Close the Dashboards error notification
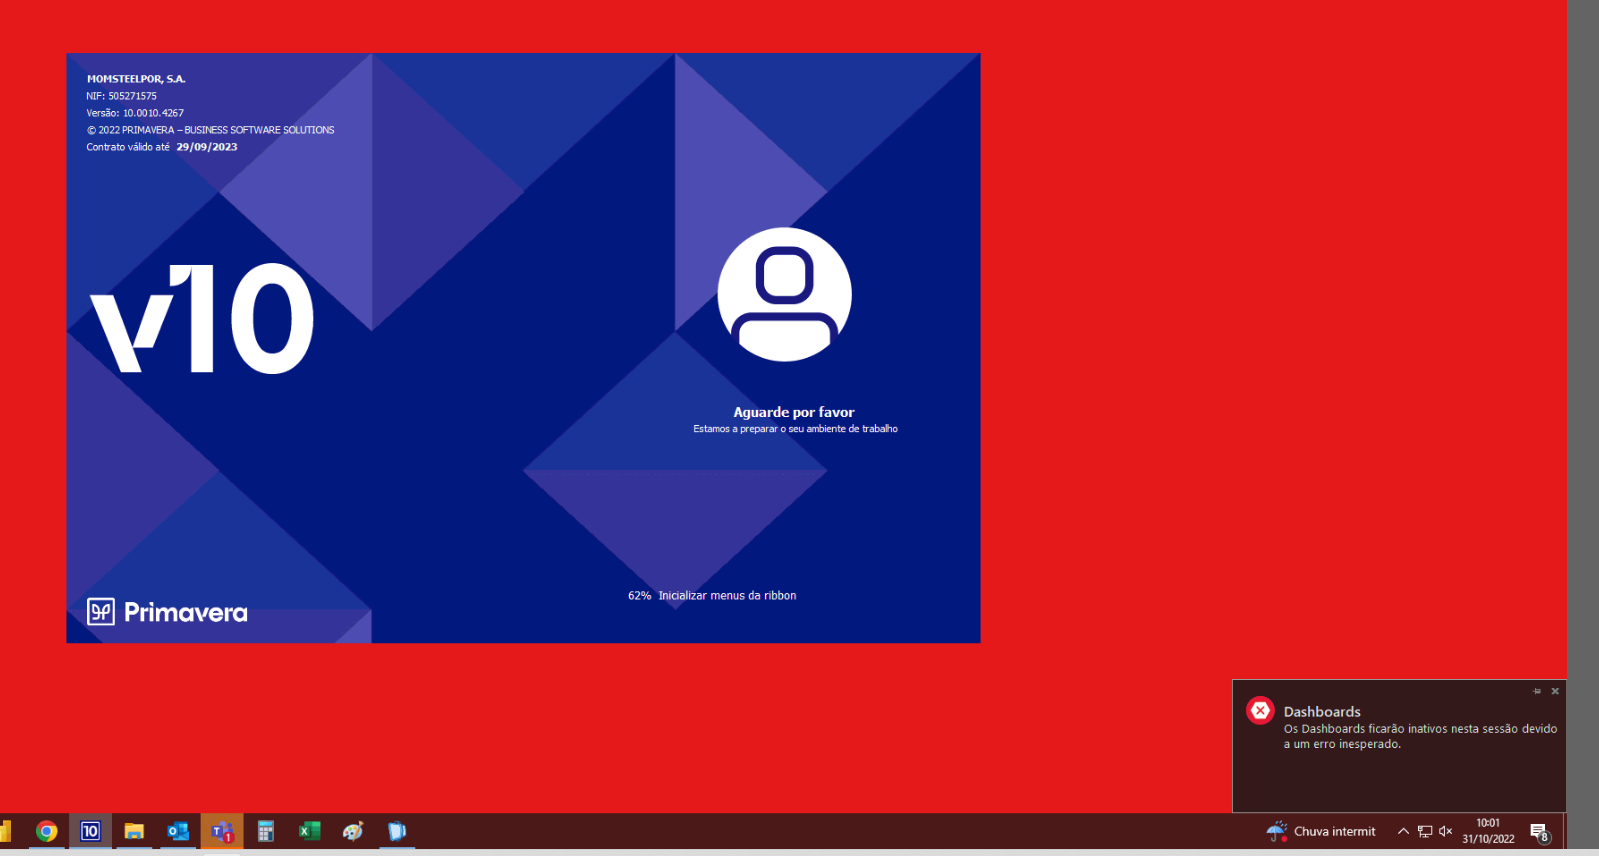This screenshot has height=856, width=1599. tap(1555, 691)
